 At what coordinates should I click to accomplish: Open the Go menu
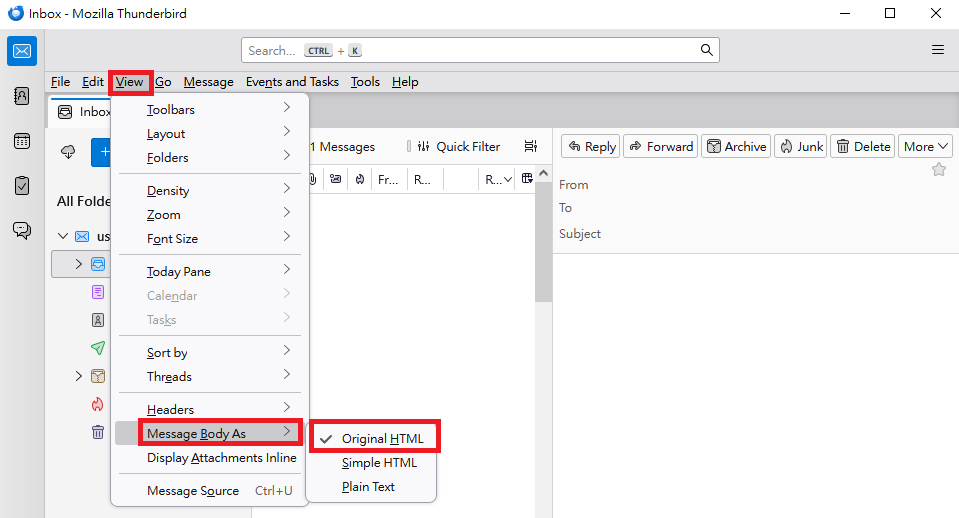[x=163, y=82]
